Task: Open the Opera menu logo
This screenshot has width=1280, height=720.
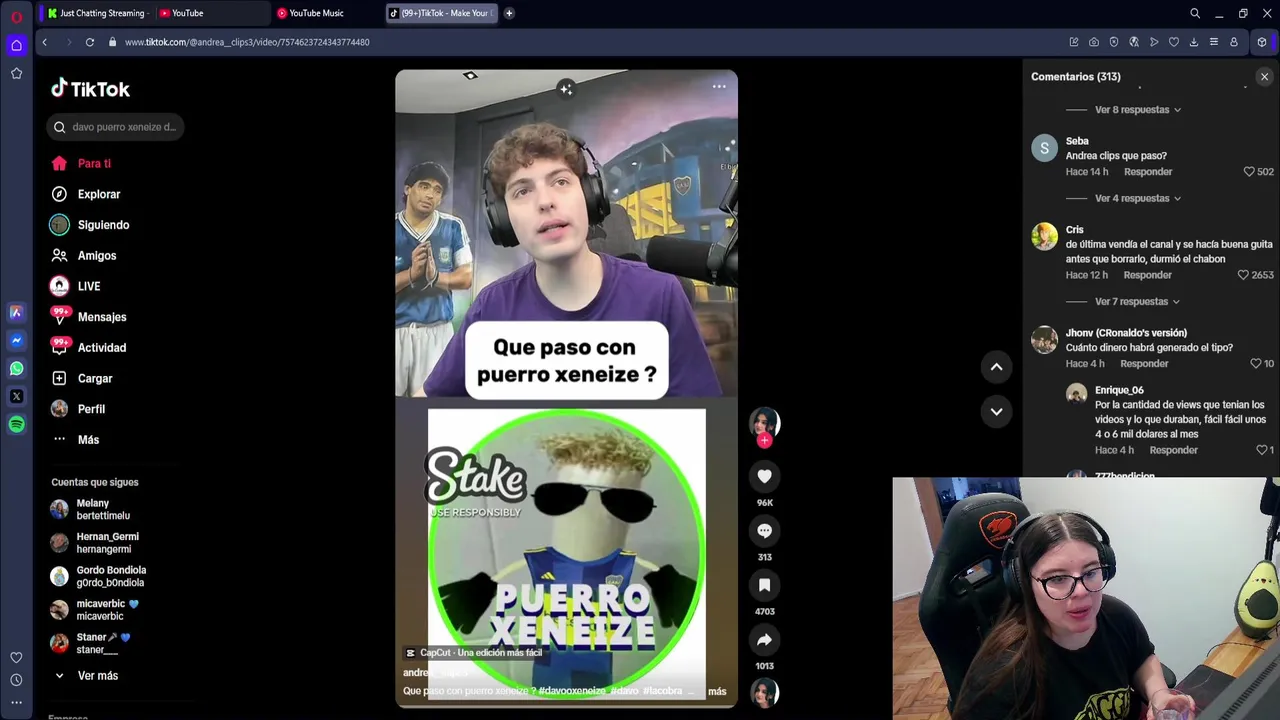Action: 16,17
